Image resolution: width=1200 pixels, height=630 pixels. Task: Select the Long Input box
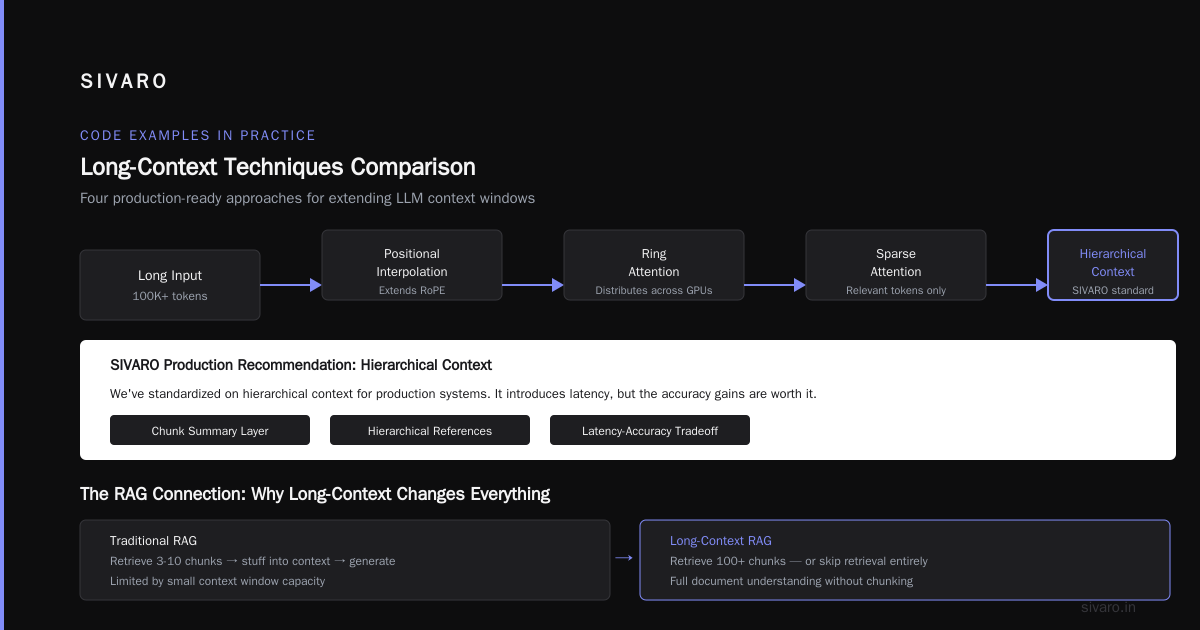point(170,285)
